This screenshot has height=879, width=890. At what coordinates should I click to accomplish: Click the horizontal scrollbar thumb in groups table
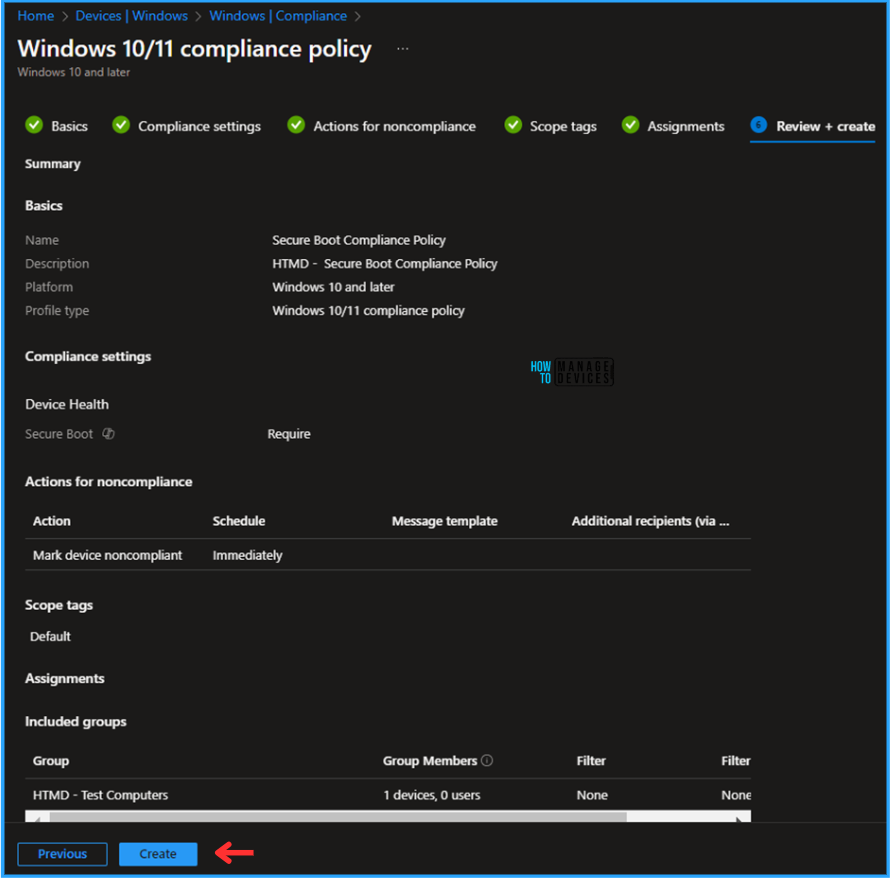338,817
